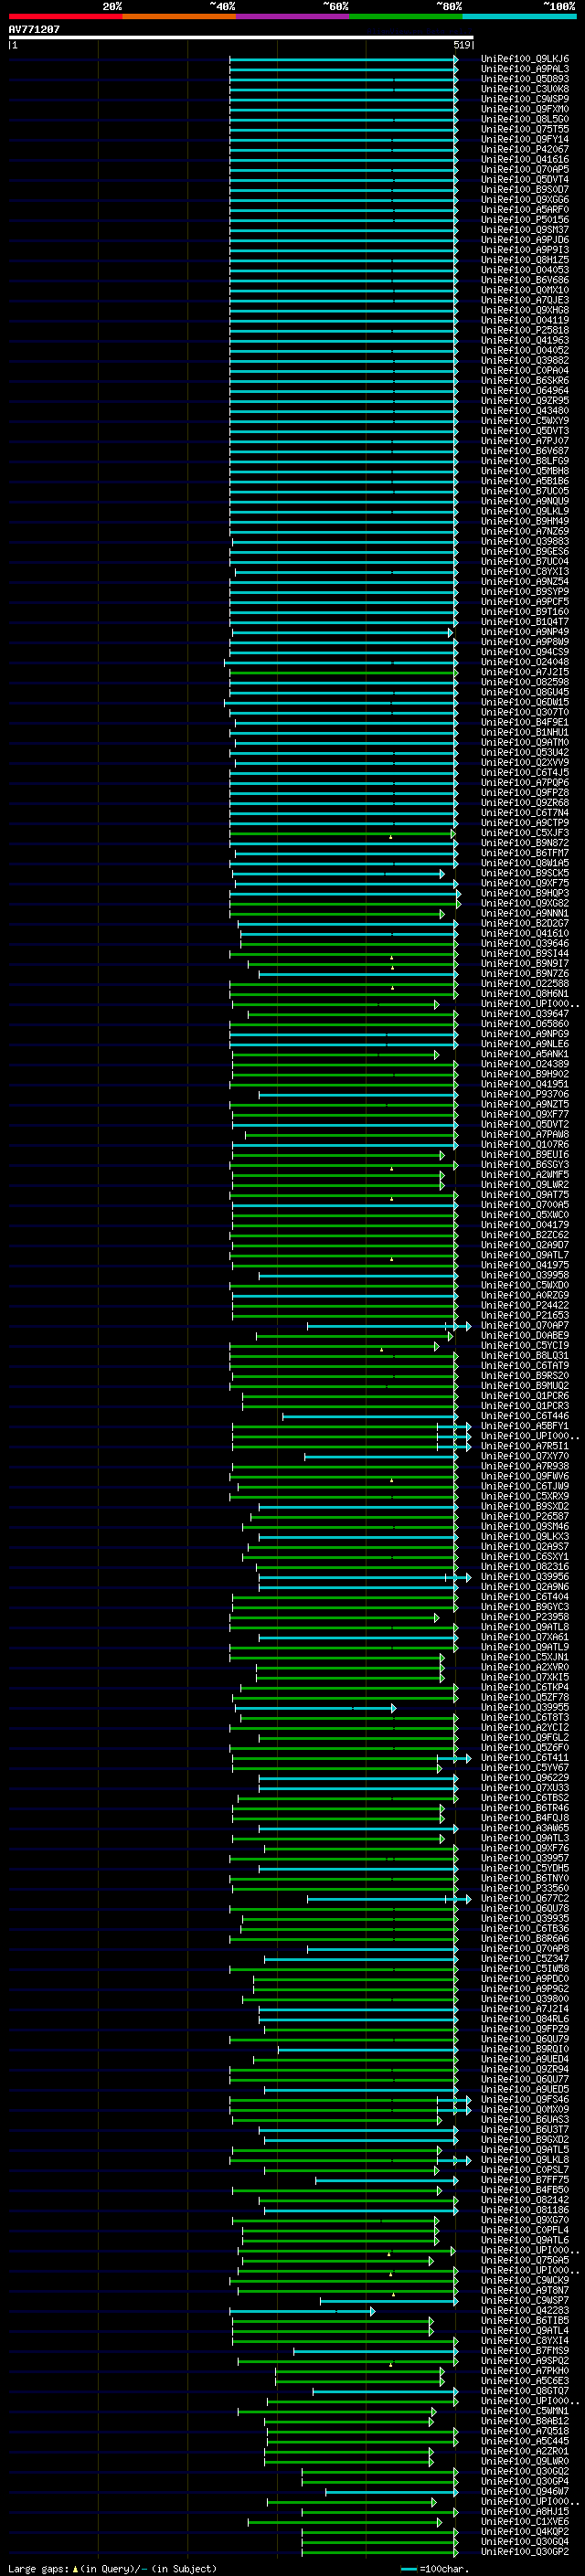Select the UniRef100_A5BFY1 label
Screen dimensions: 585x2576
[525, 1426]
